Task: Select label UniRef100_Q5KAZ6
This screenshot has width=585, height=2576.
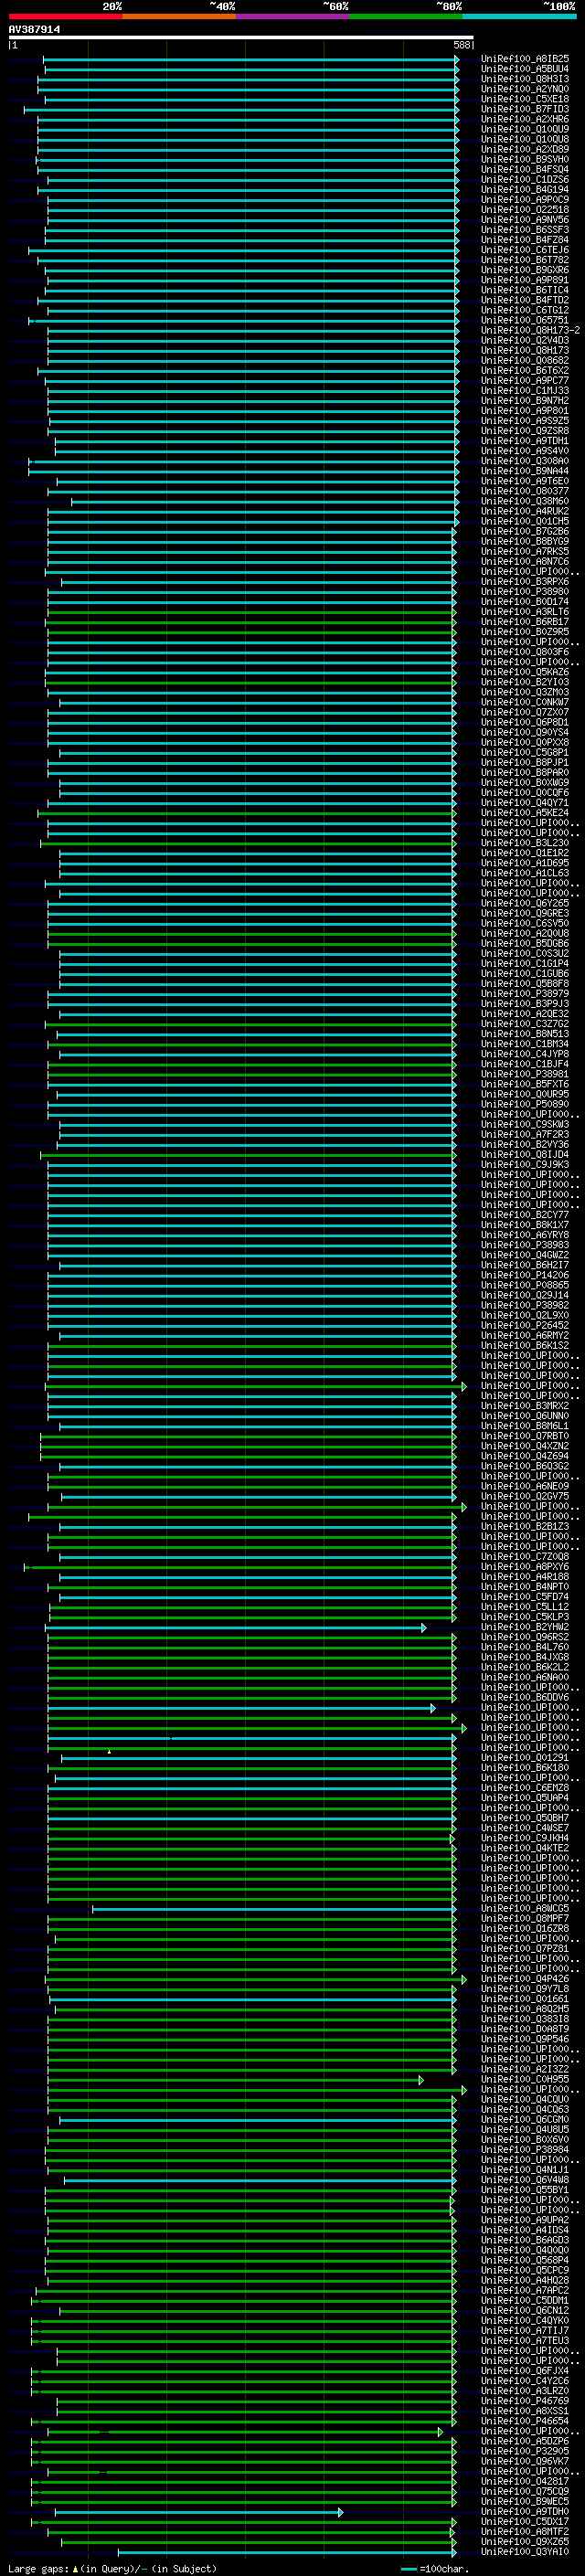Action: pyautogui.click(x=524, y=672)
